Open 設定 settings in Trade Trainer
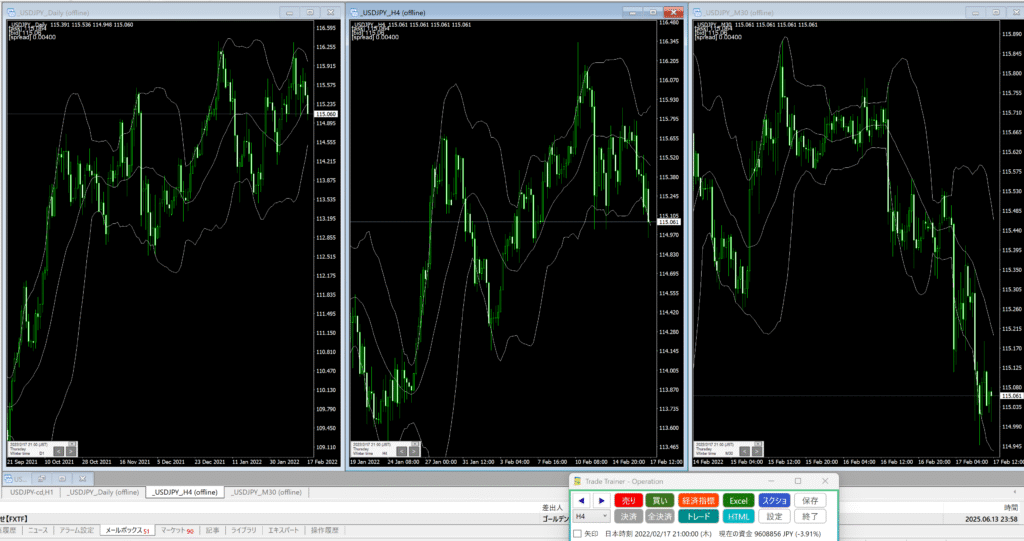The height and width of the screenshot is (541, 1024). [774, 516]
